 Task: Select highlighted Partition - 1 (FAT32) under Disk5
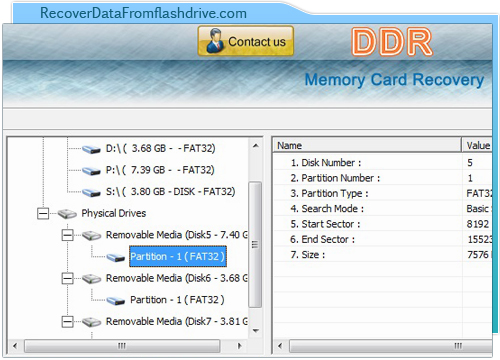coord(178,256)
